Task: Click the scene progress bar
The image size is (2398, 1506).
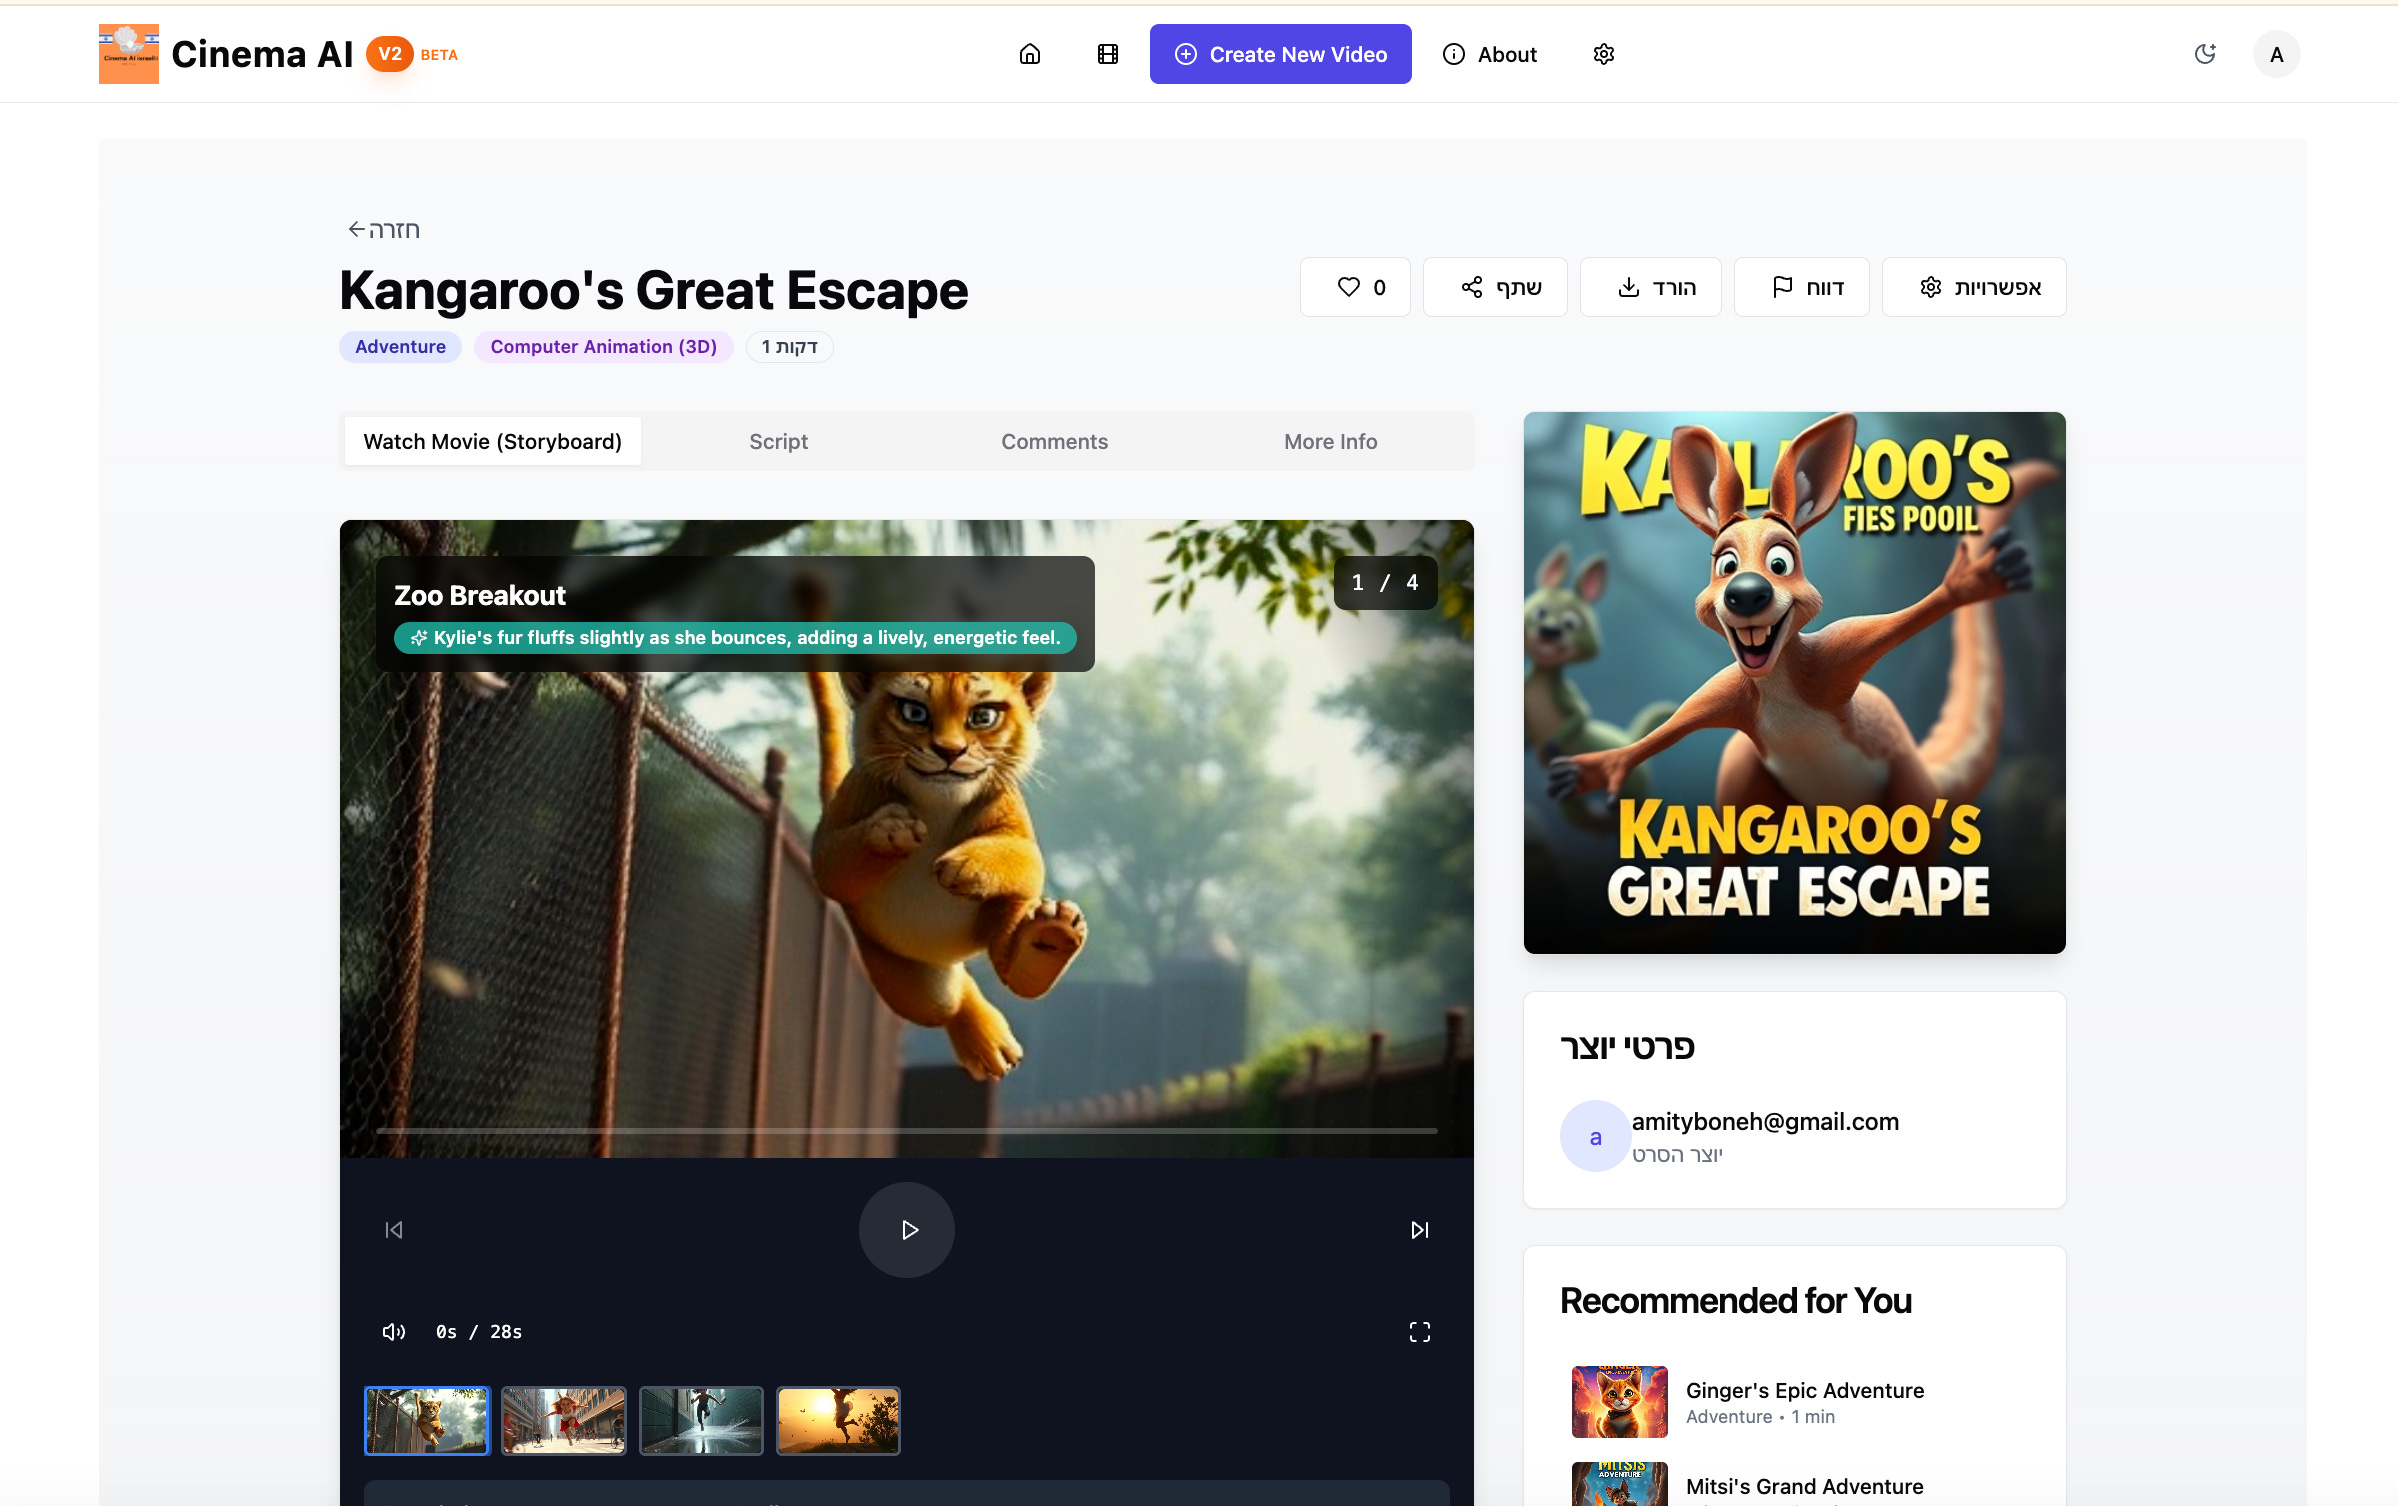Action: 906,1130
